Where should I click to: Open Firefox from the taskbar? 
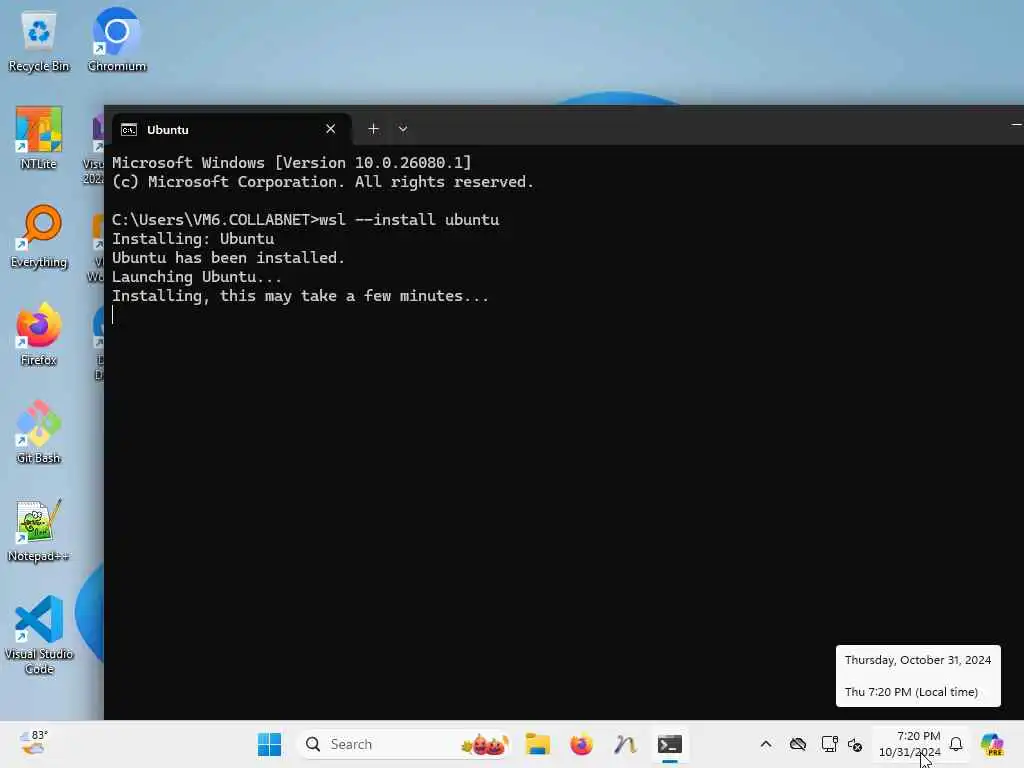[581, 744]
